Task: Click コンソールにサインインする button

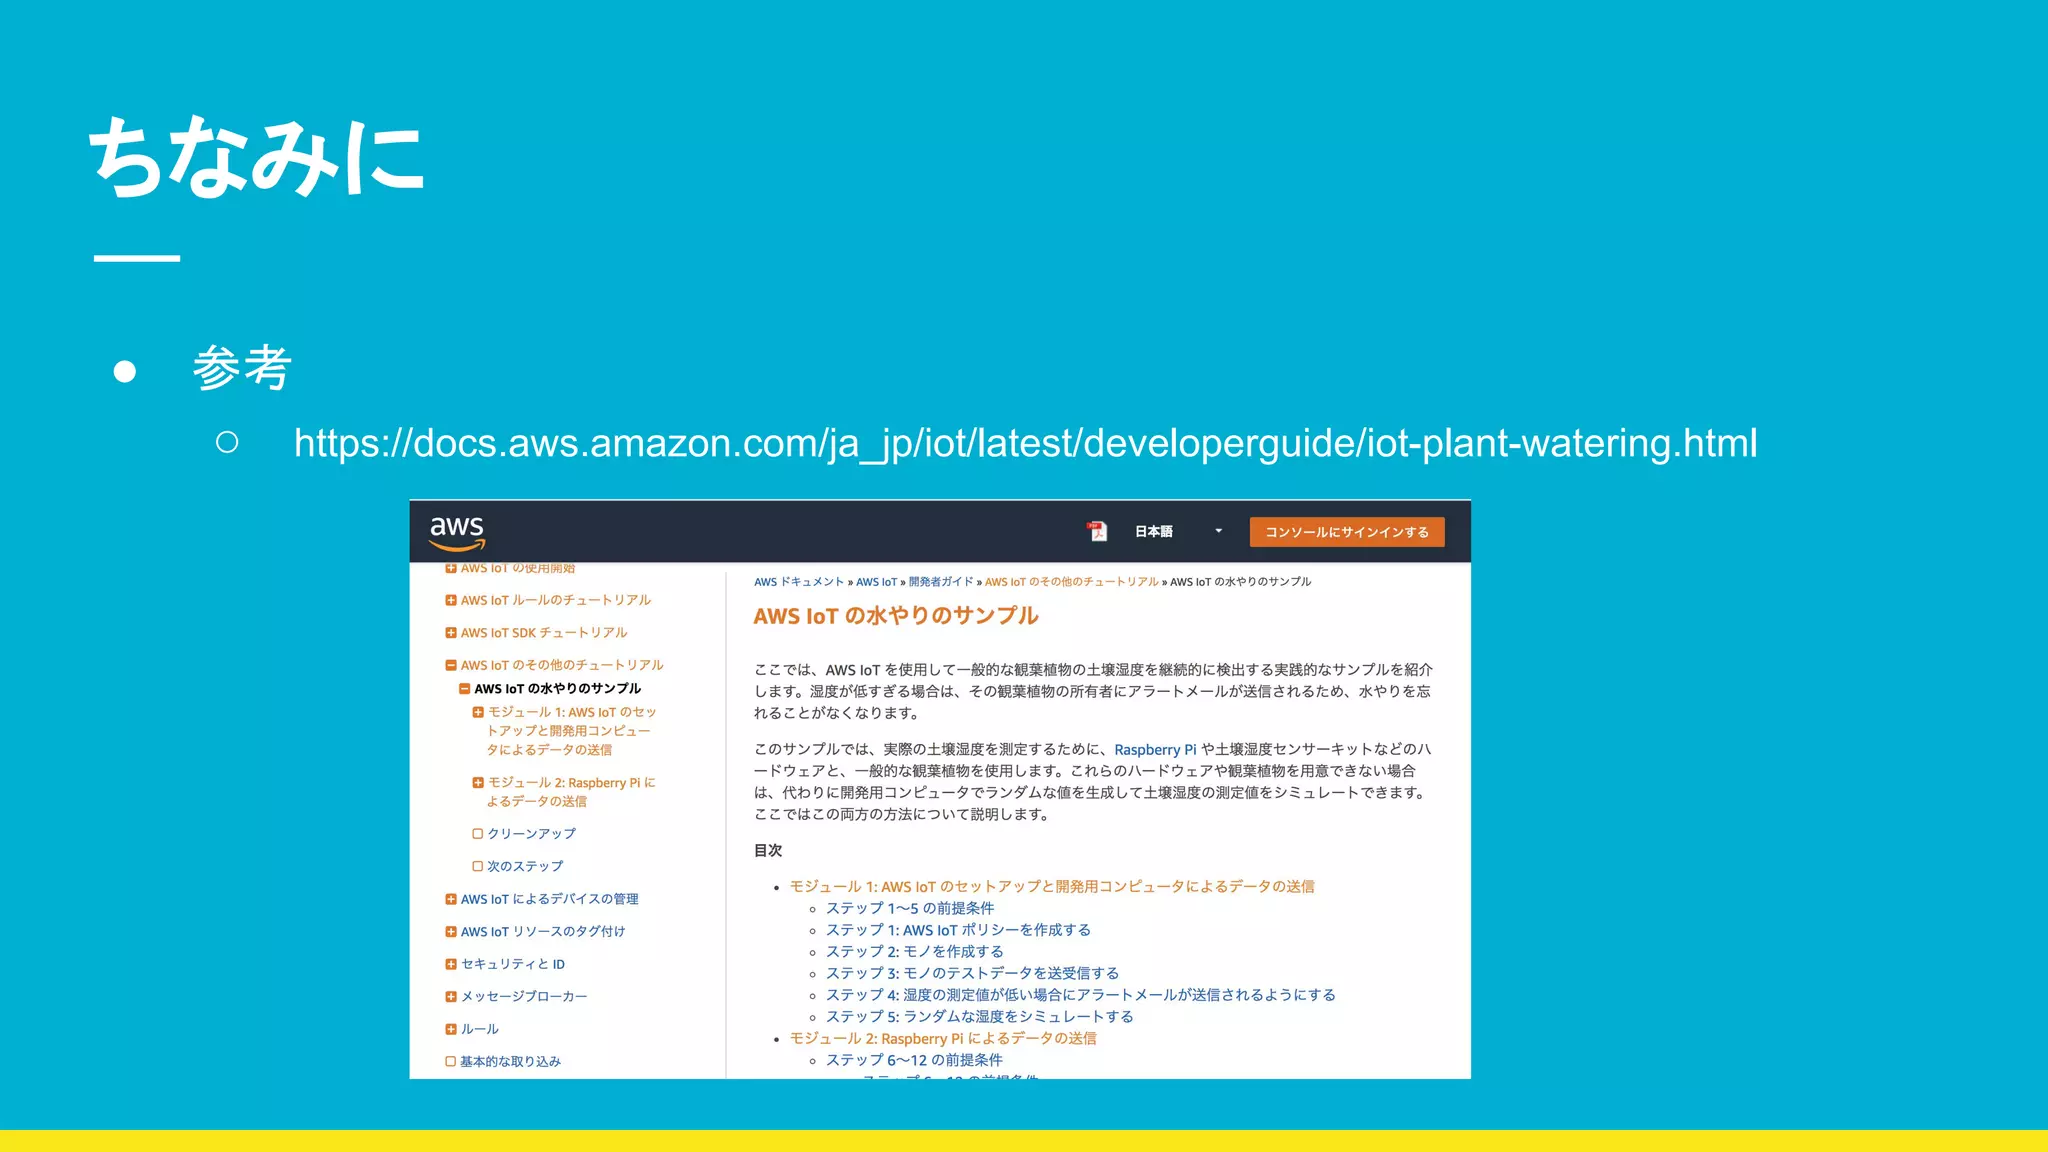Action: pyautogui.click(x=1347, y=532)
